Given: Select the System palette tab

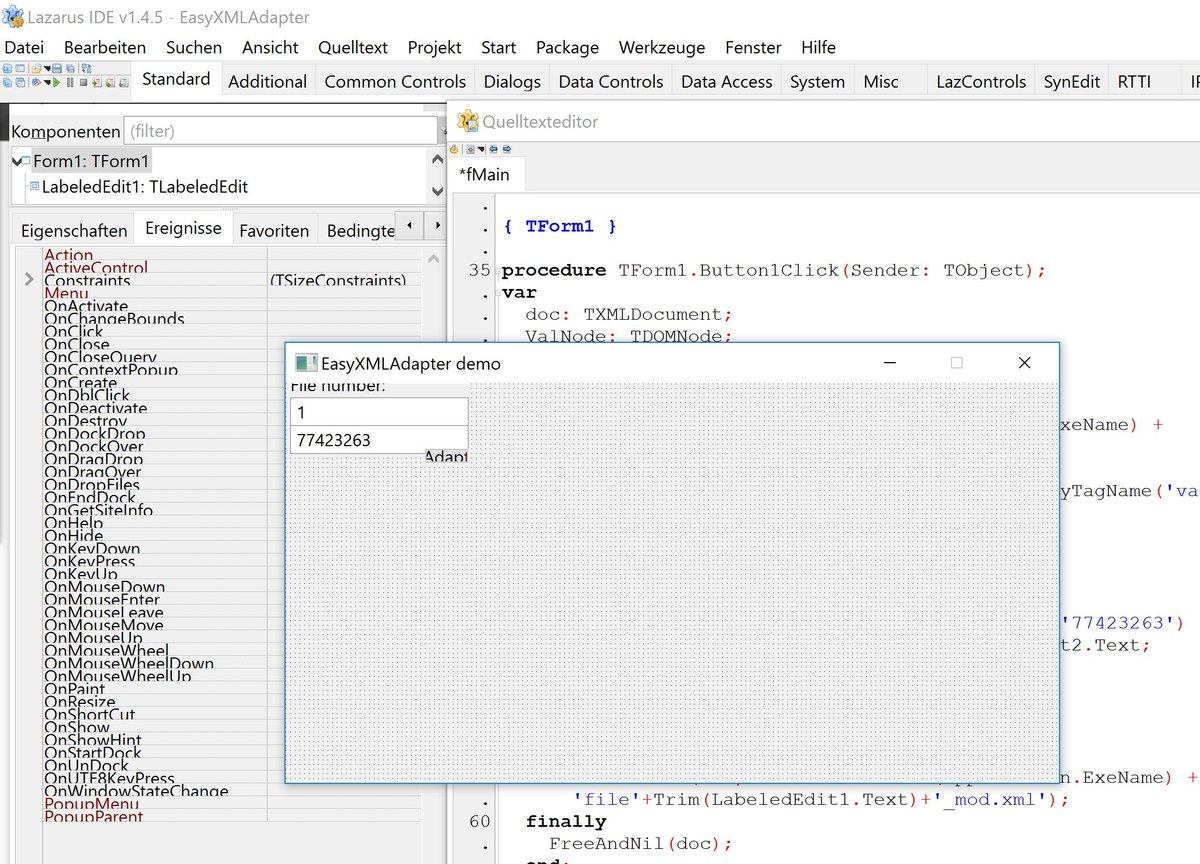Looking at the screenshot, I should tap(817, 82).
